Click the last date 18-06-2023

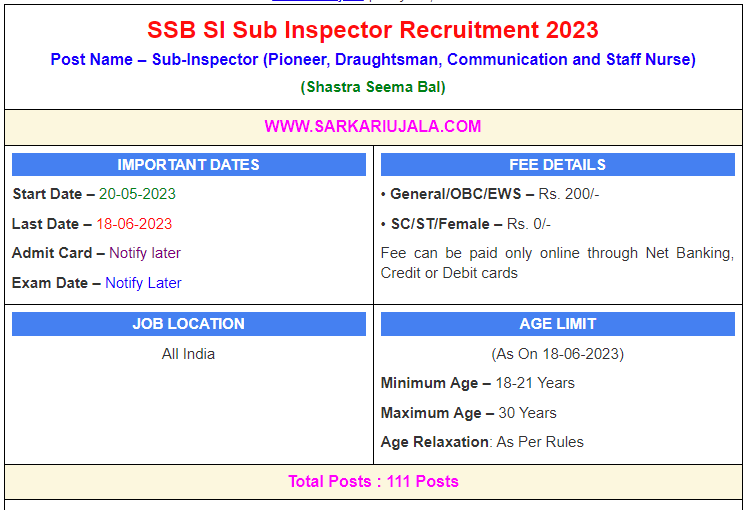(x=134, y=224)
